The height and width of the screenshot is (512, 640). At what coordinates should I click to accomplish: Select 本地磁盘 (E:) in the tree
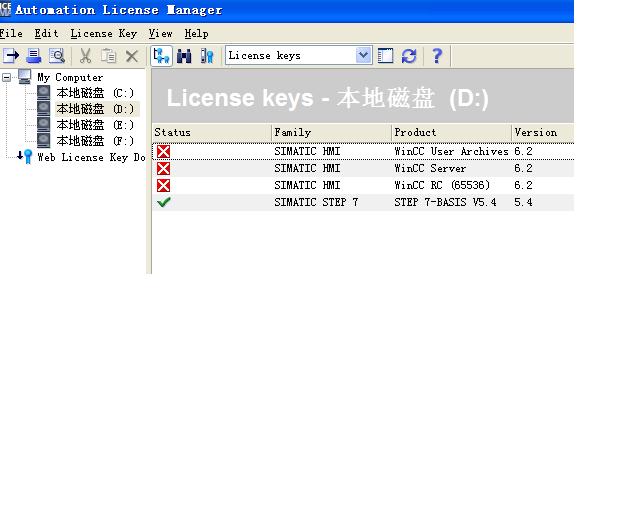[x=95, y=125]
